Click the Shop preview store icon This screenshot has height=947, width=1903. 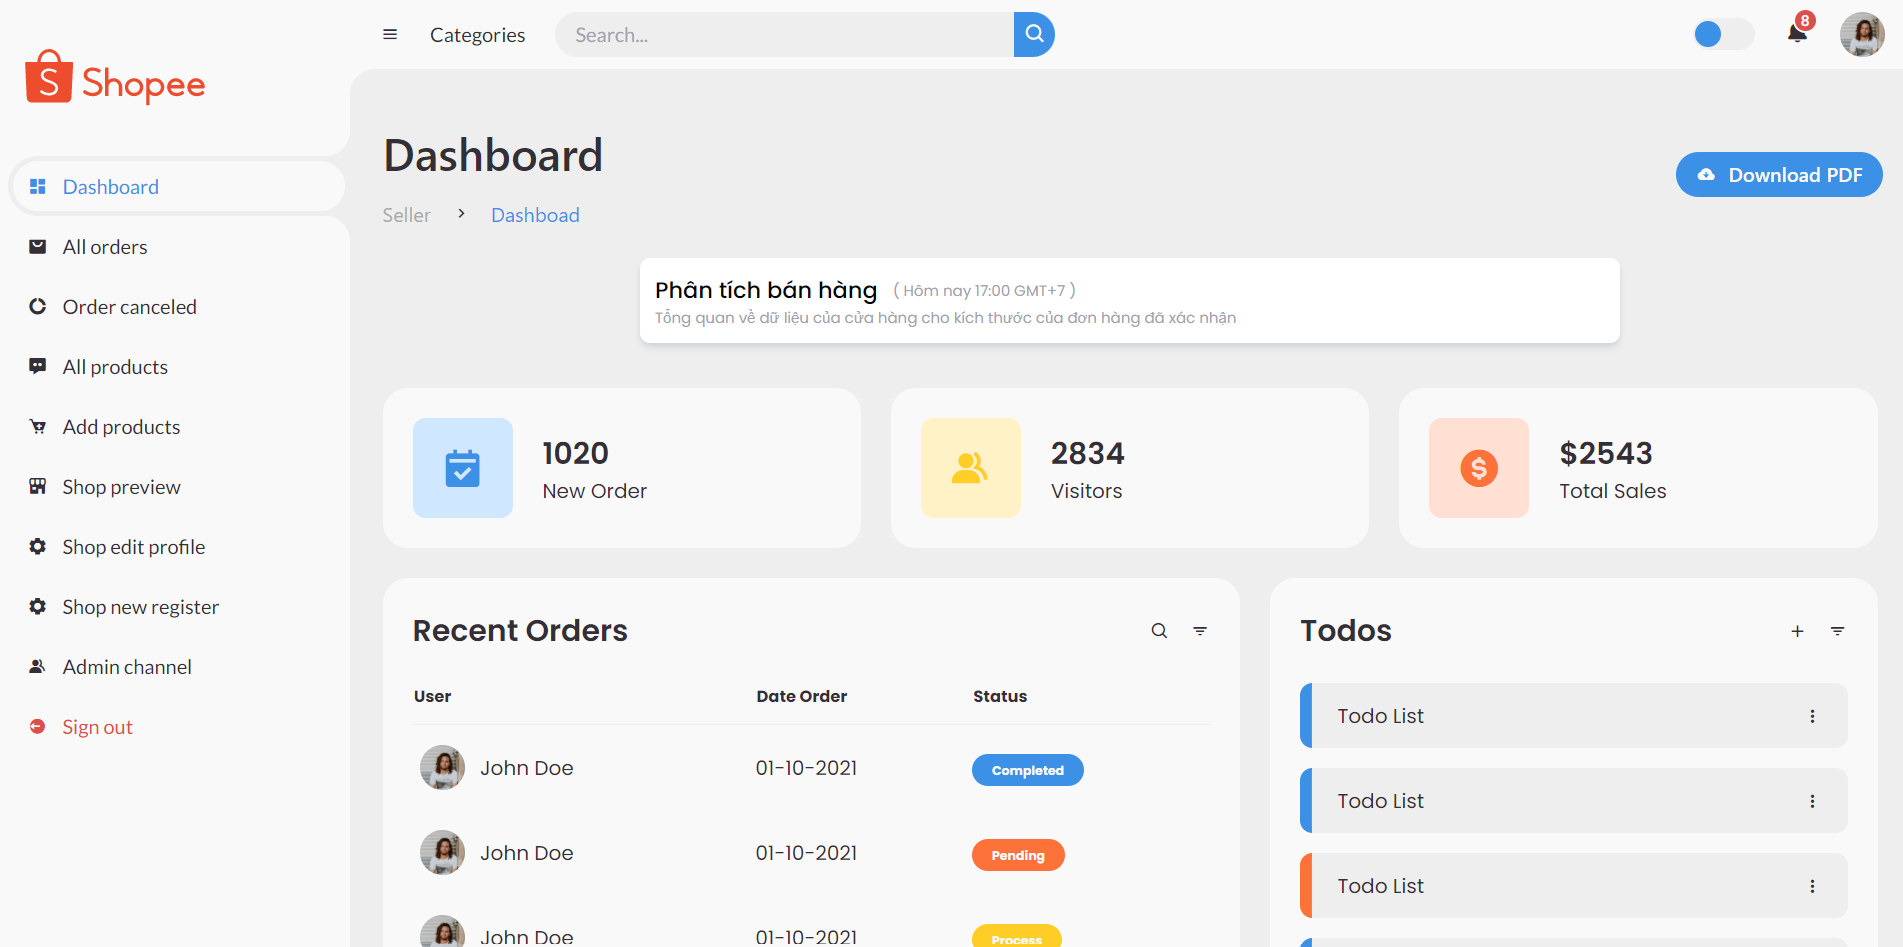click(38, 487)
